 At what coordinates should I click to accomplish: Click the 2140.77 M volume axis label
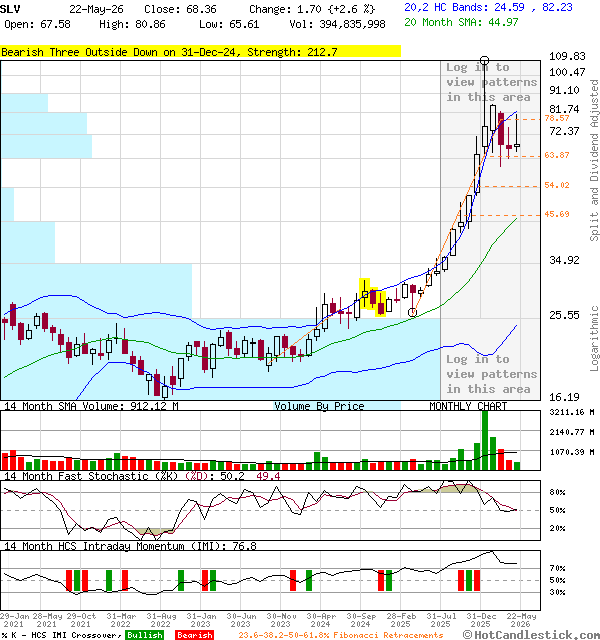coord(571,432)
